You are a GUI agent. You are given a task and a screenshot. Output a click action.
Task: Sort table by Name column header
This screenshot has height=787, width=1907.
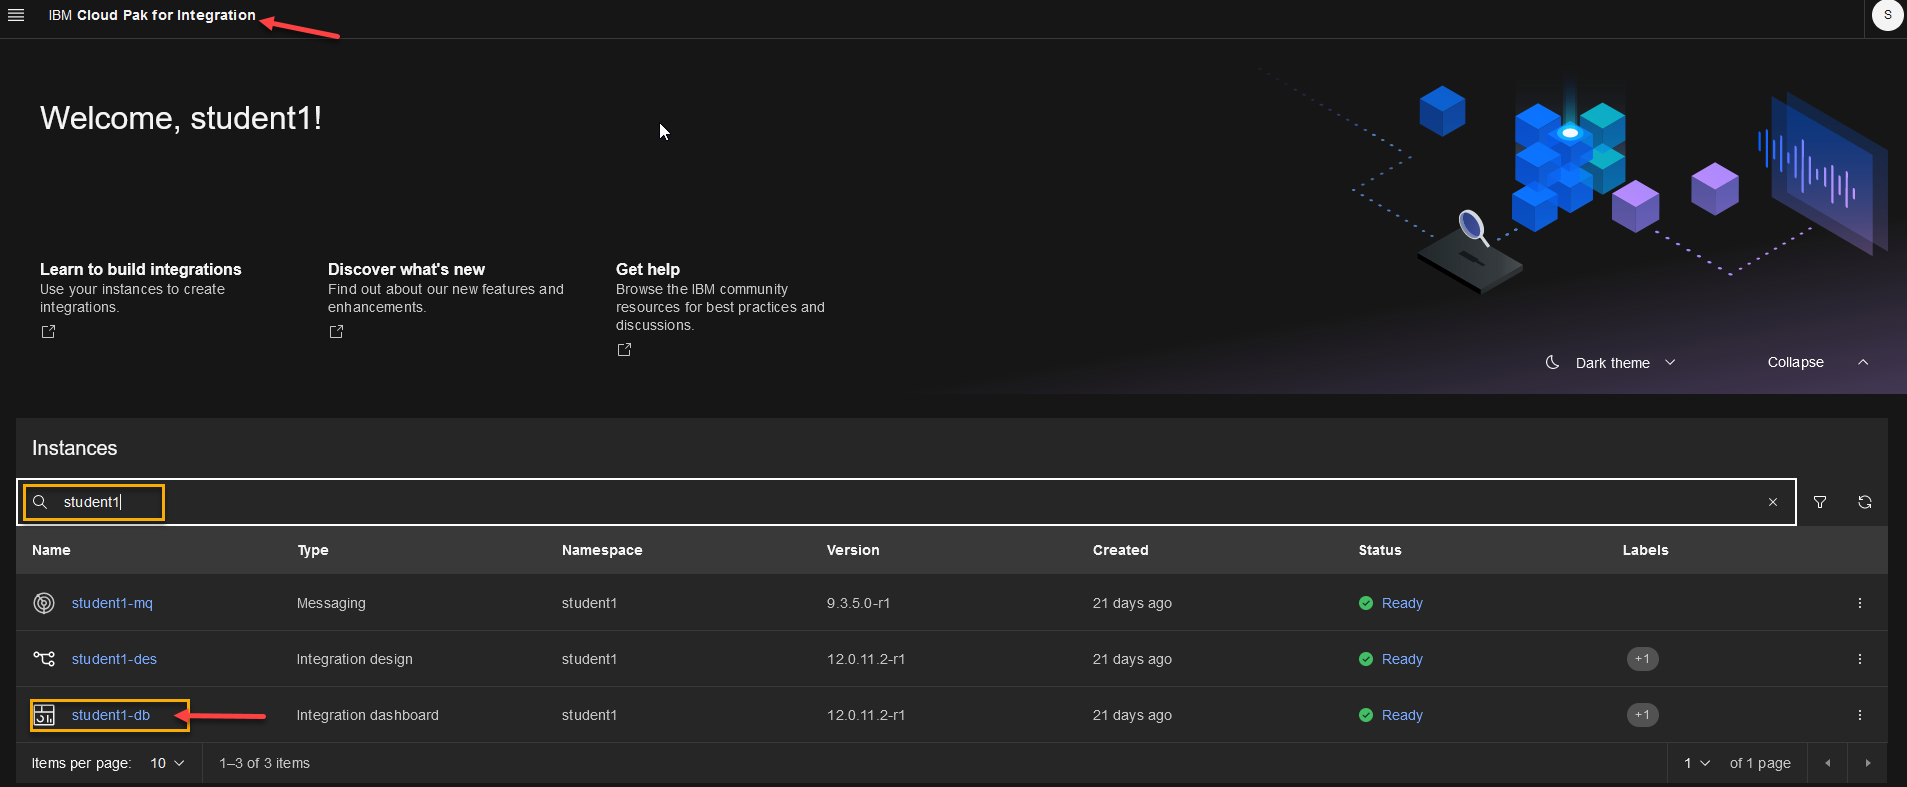tap(51, 550)
